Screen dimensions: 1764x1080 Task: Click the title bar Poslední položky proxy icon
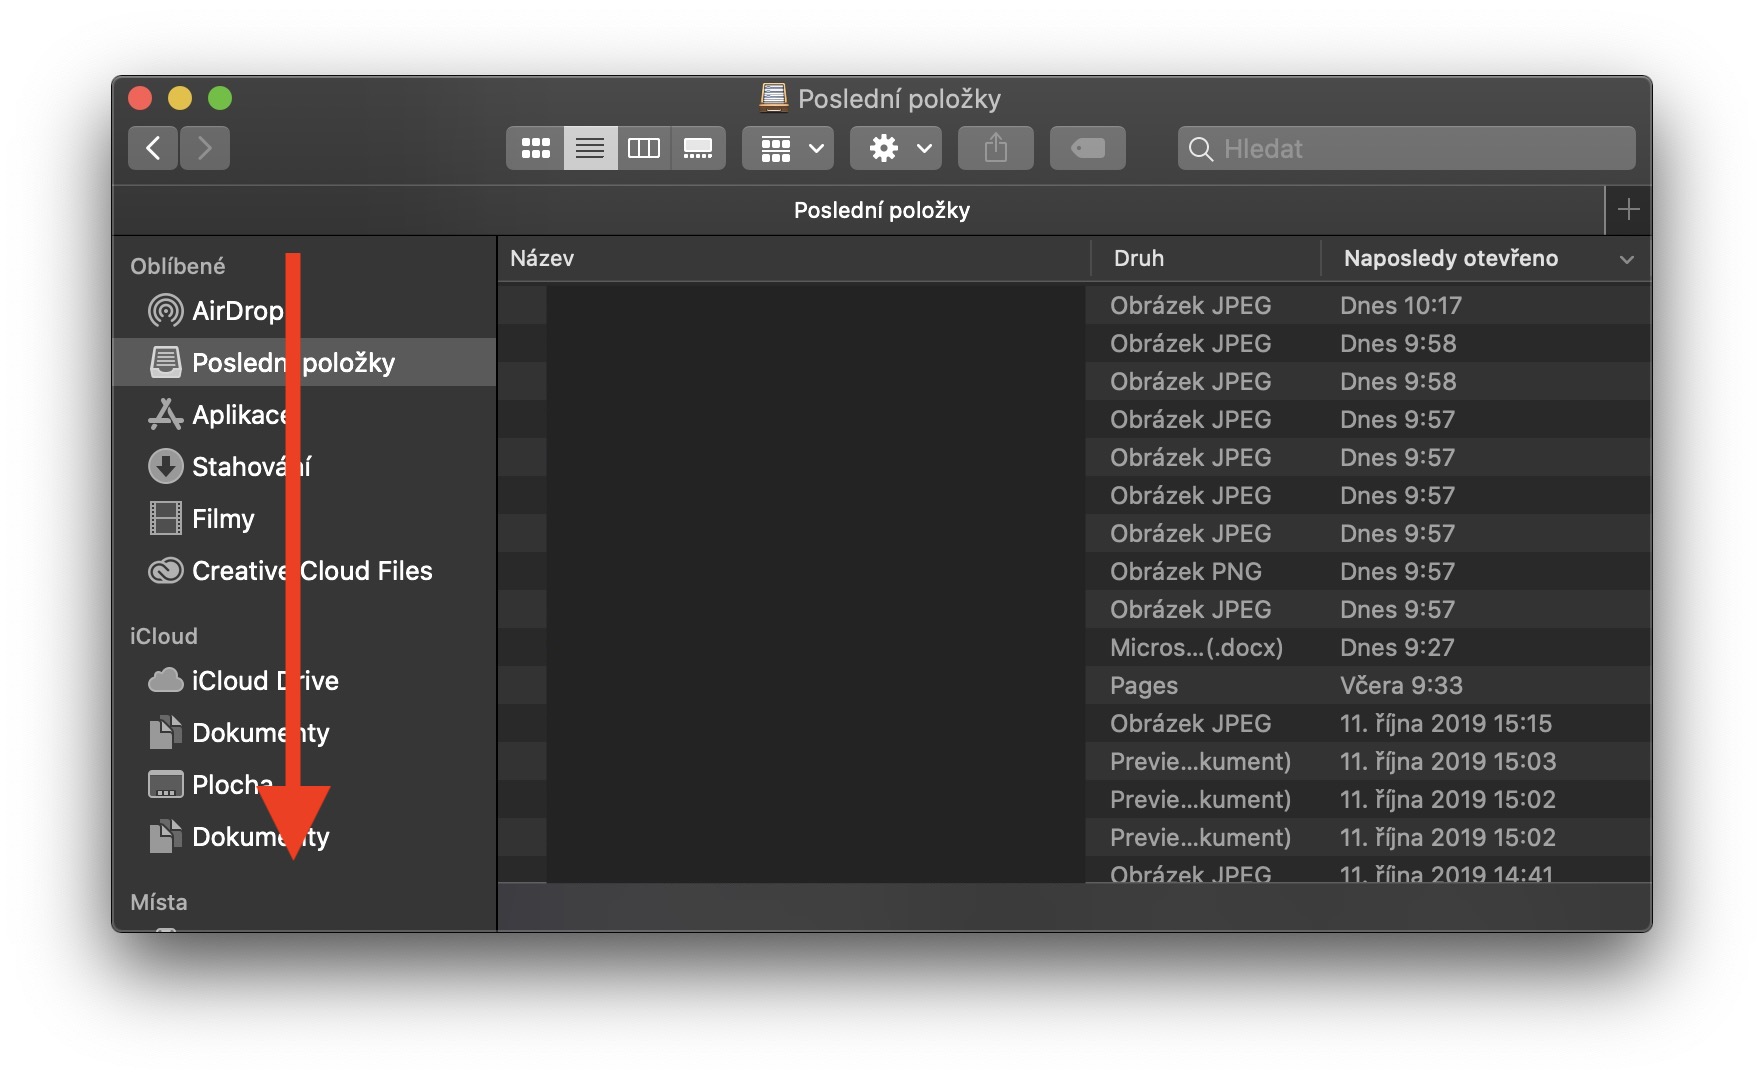[774, 97]
